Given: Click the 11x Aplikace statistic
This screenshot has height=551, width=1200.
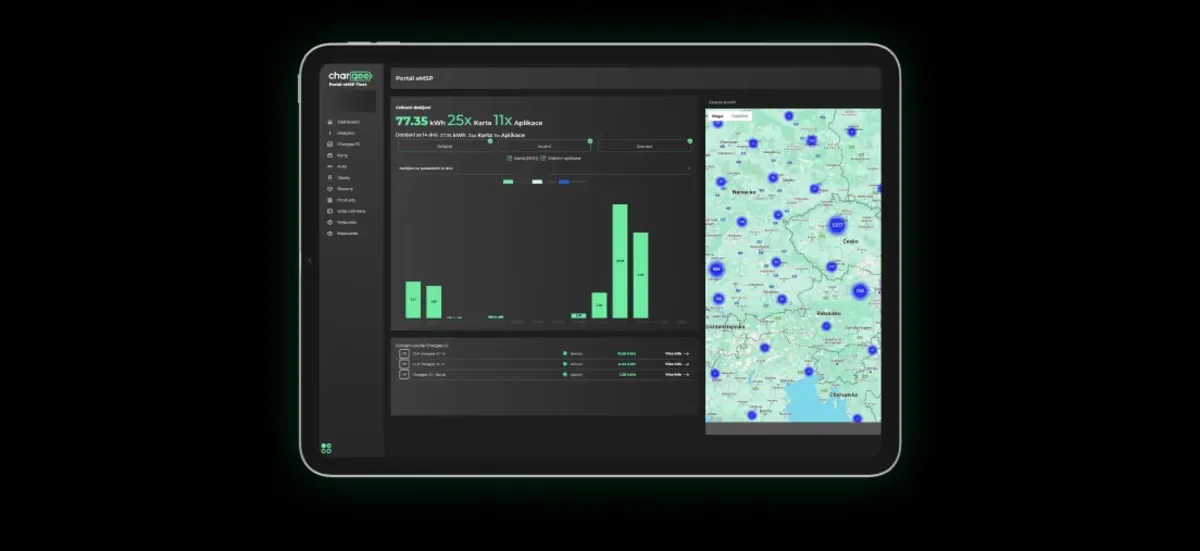Looking at the screenshot, I should pos(517,121).
